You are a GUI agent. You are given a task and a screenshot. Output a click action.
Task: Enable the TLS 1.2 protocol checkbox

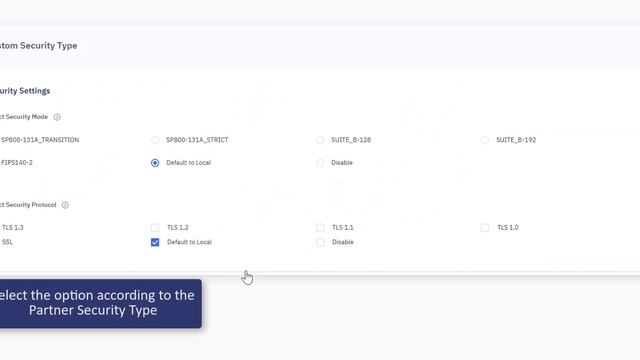pos(155,228)
